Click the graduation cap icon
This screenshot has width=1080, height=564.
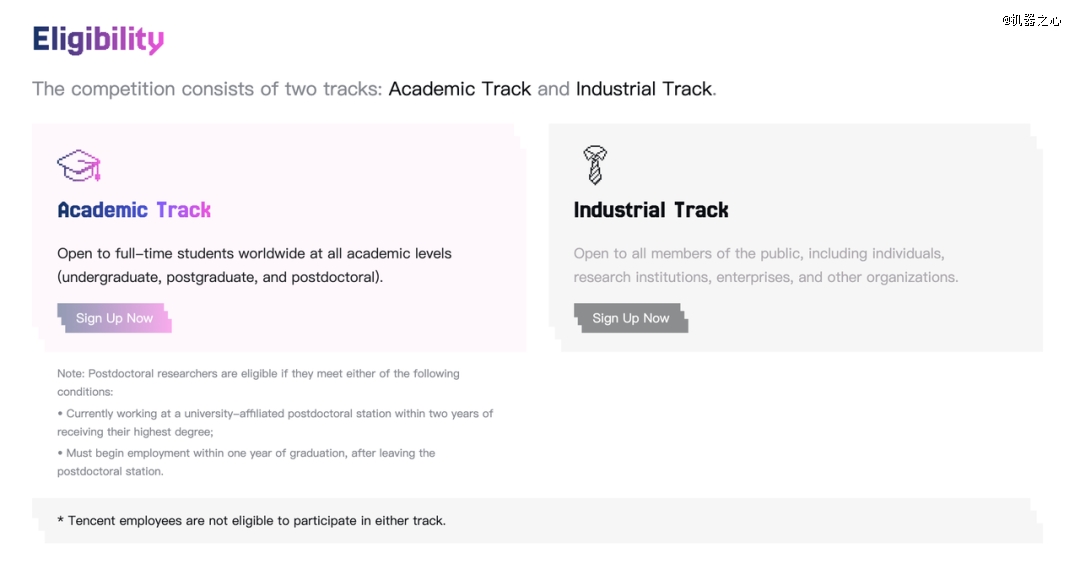coord(79,165)
